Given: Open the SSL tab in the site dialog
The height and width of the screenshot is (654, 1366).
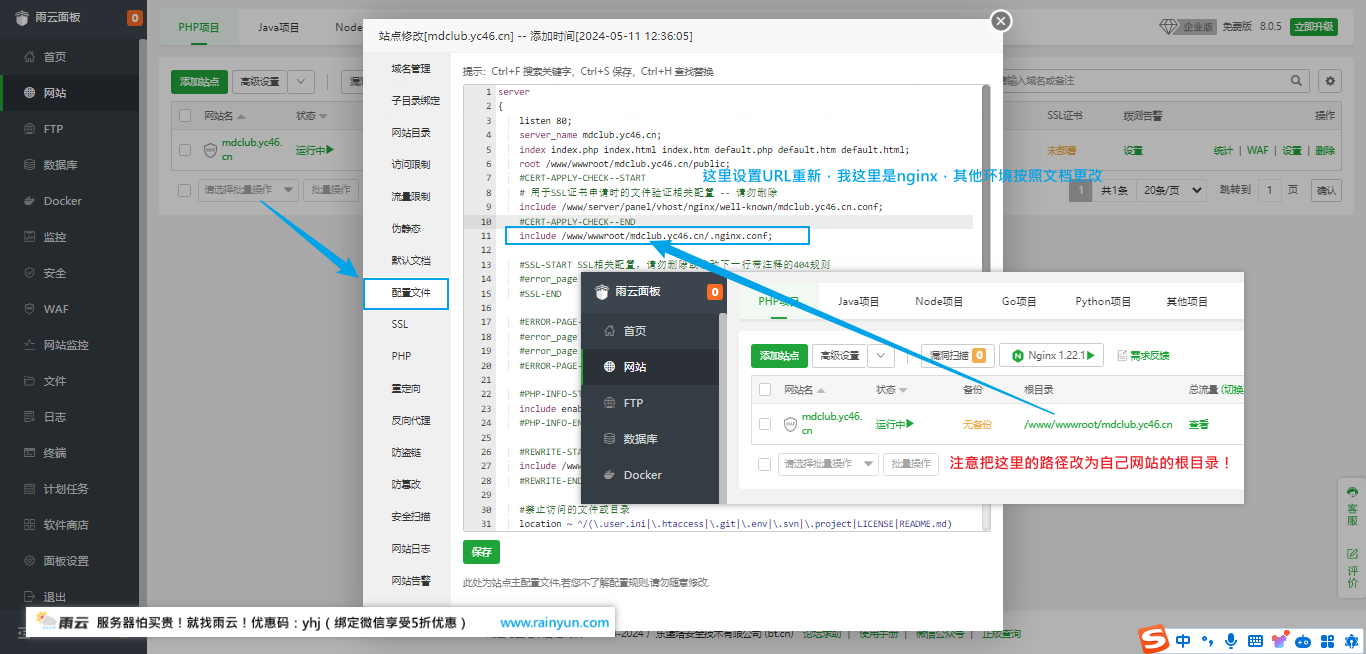Looking at the screenshot, I should [400, 325].
